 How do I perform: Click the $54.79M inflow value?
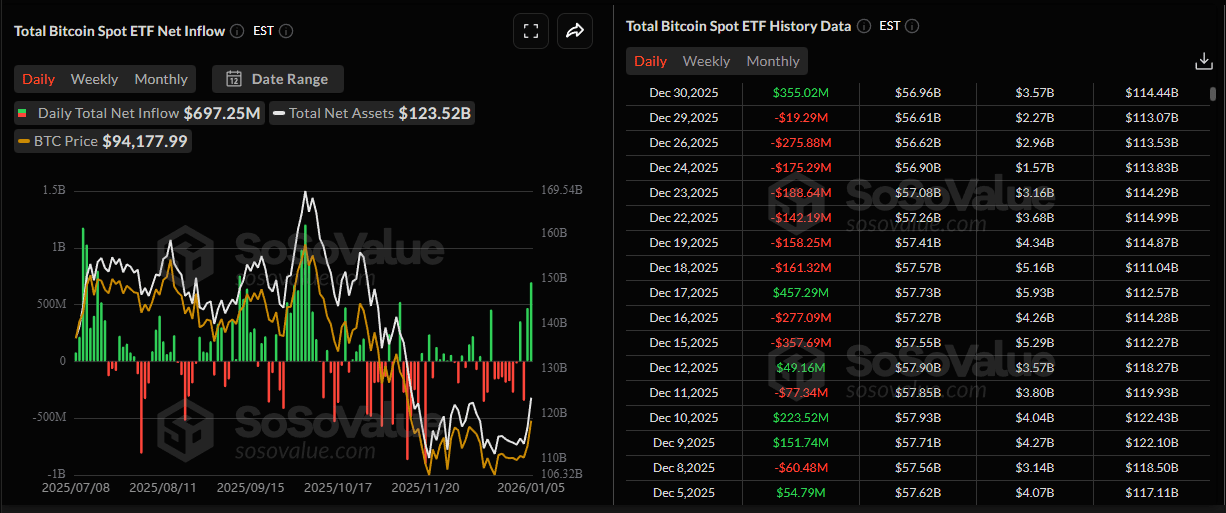click(801, 493)
